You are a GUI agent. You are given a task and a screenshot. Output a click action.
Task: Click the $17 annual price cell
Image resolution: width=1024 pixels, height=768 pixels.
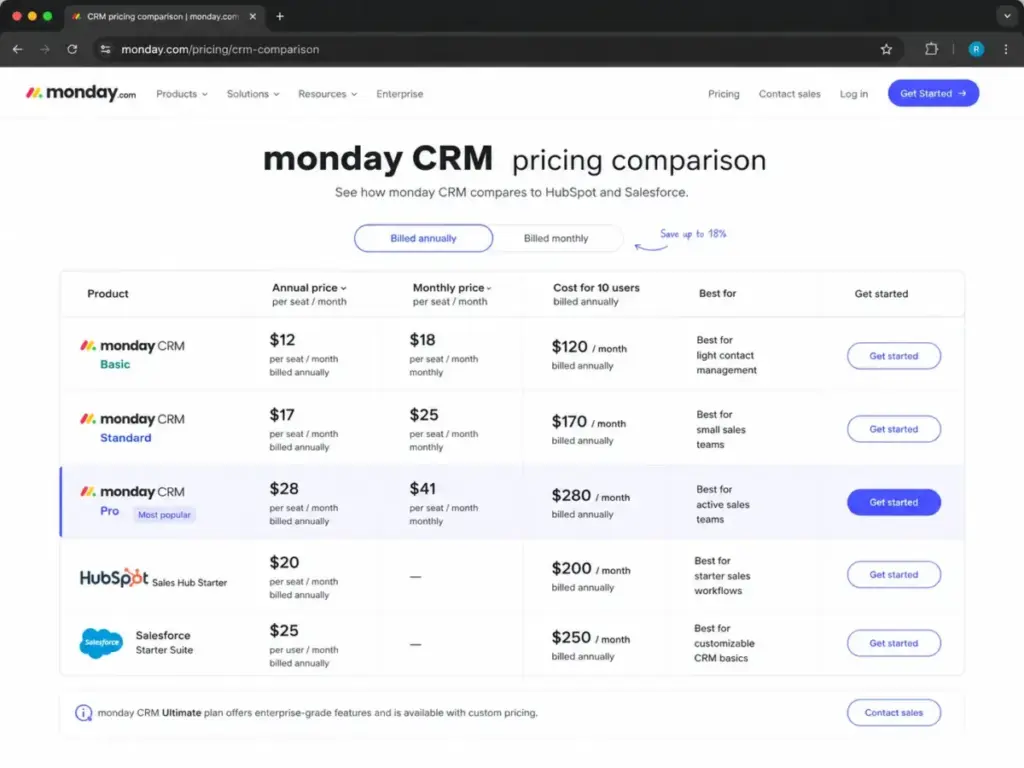point(304,430)
